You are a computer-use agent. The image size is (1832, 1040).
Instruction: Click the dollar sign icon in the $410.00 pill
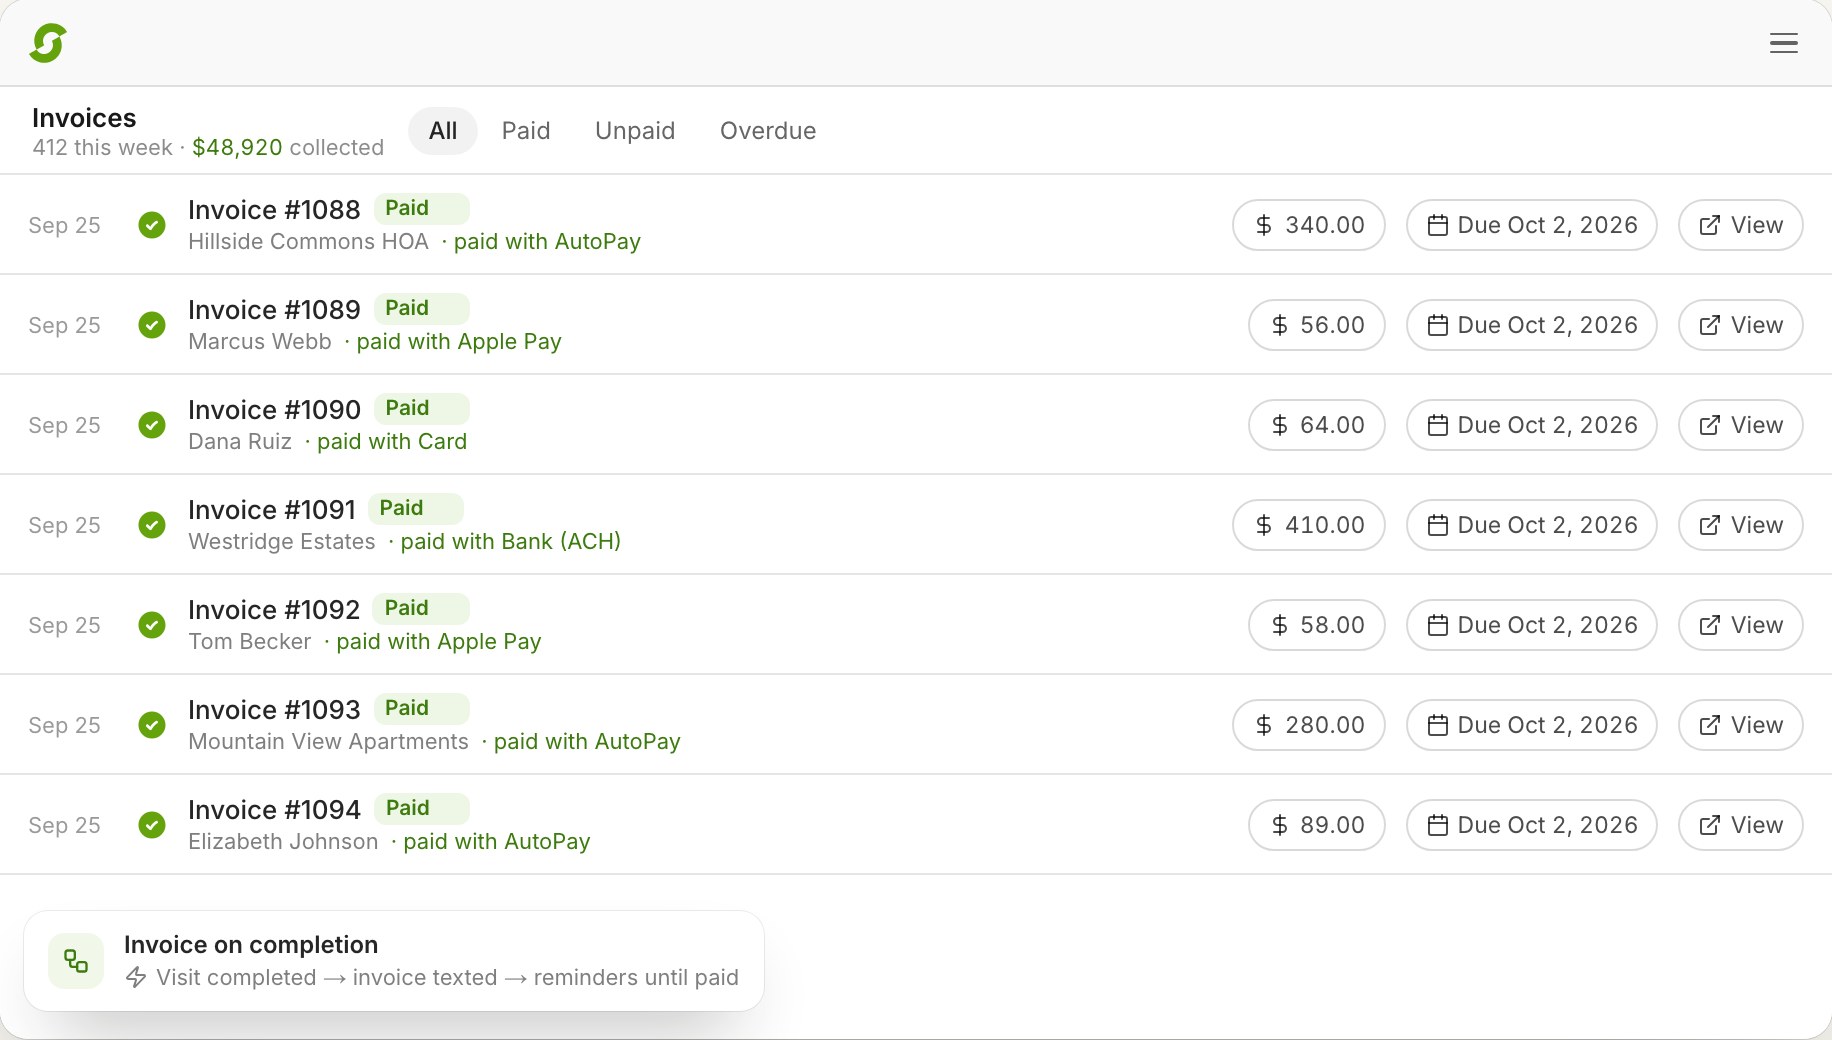1264,525
